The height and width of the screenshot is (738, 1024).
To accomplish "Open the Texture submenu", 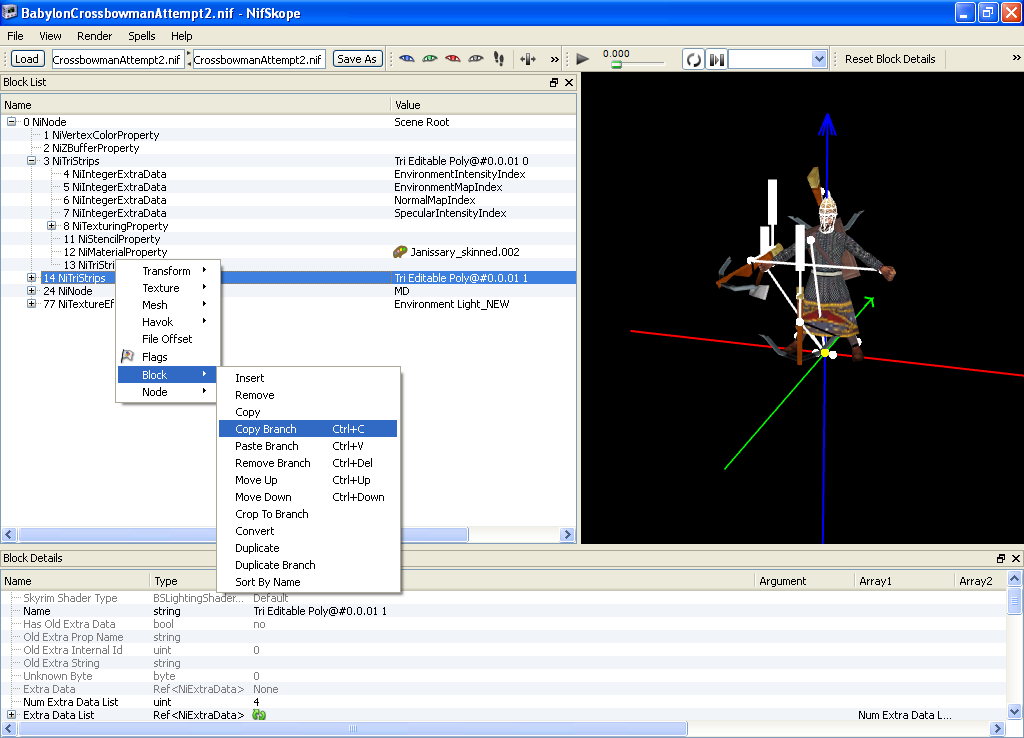I will (168, 288).
